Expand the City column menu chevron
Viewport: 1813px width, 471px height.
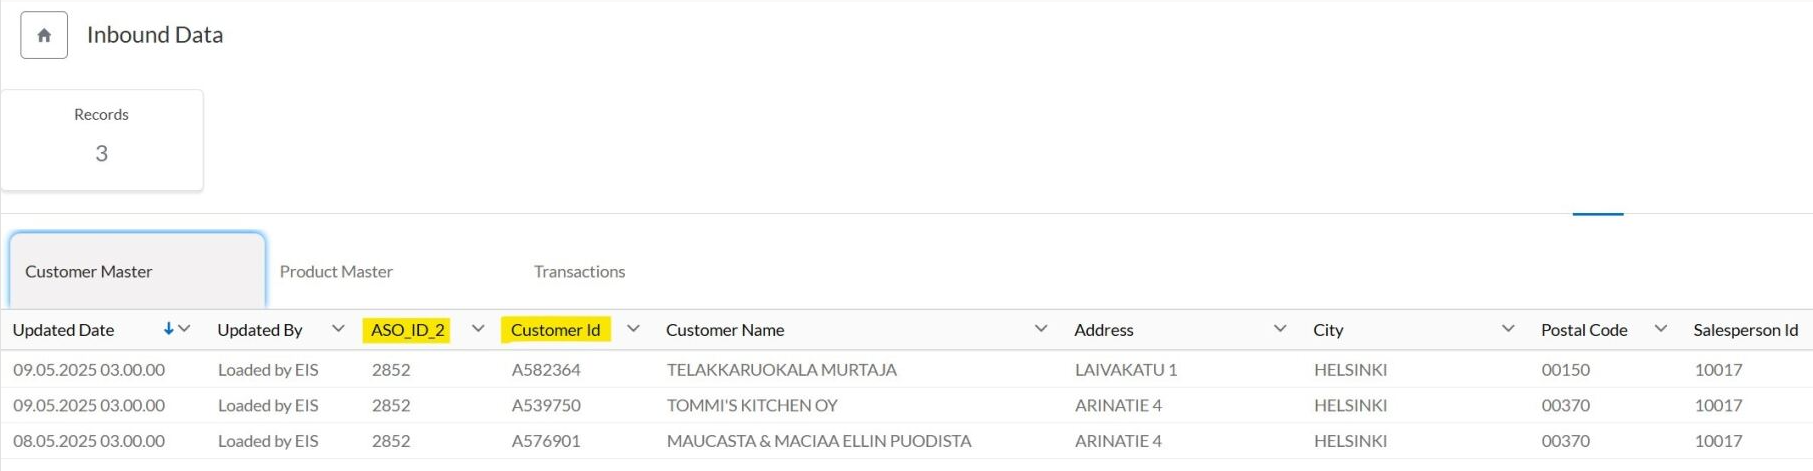click(1508, 329)
